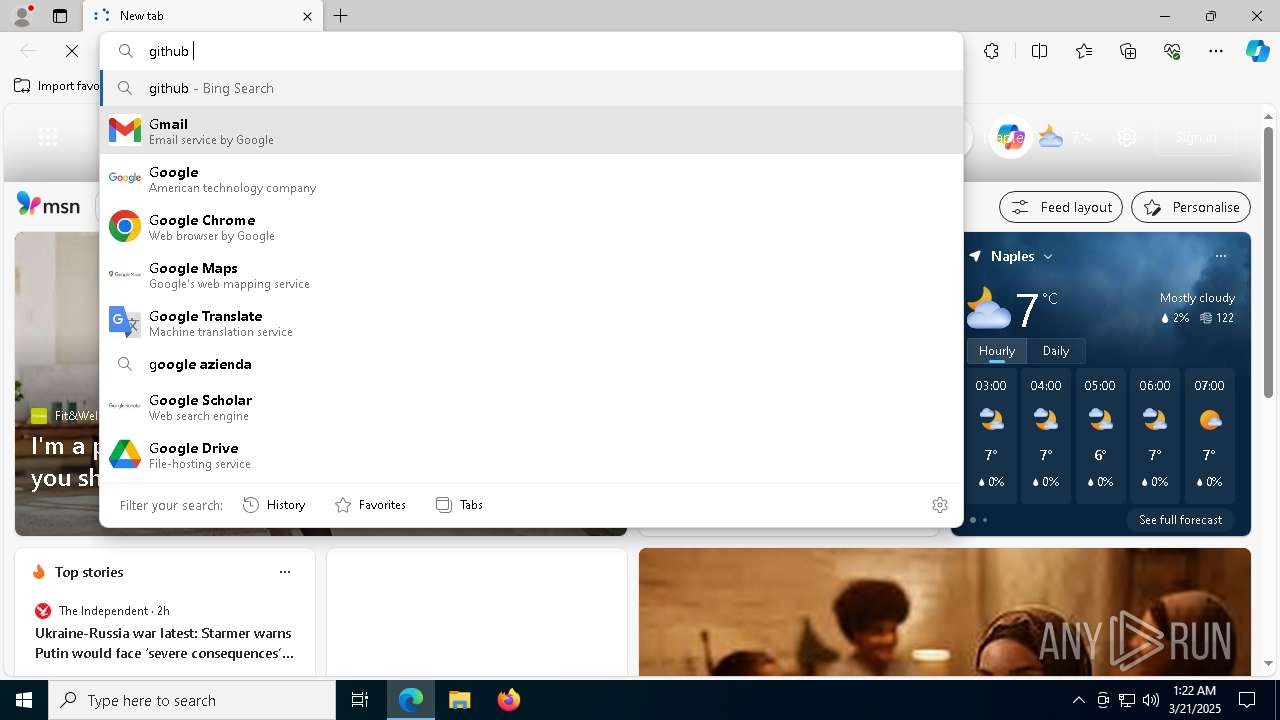Choose the Google Translate suggestion

click(531, 322)
